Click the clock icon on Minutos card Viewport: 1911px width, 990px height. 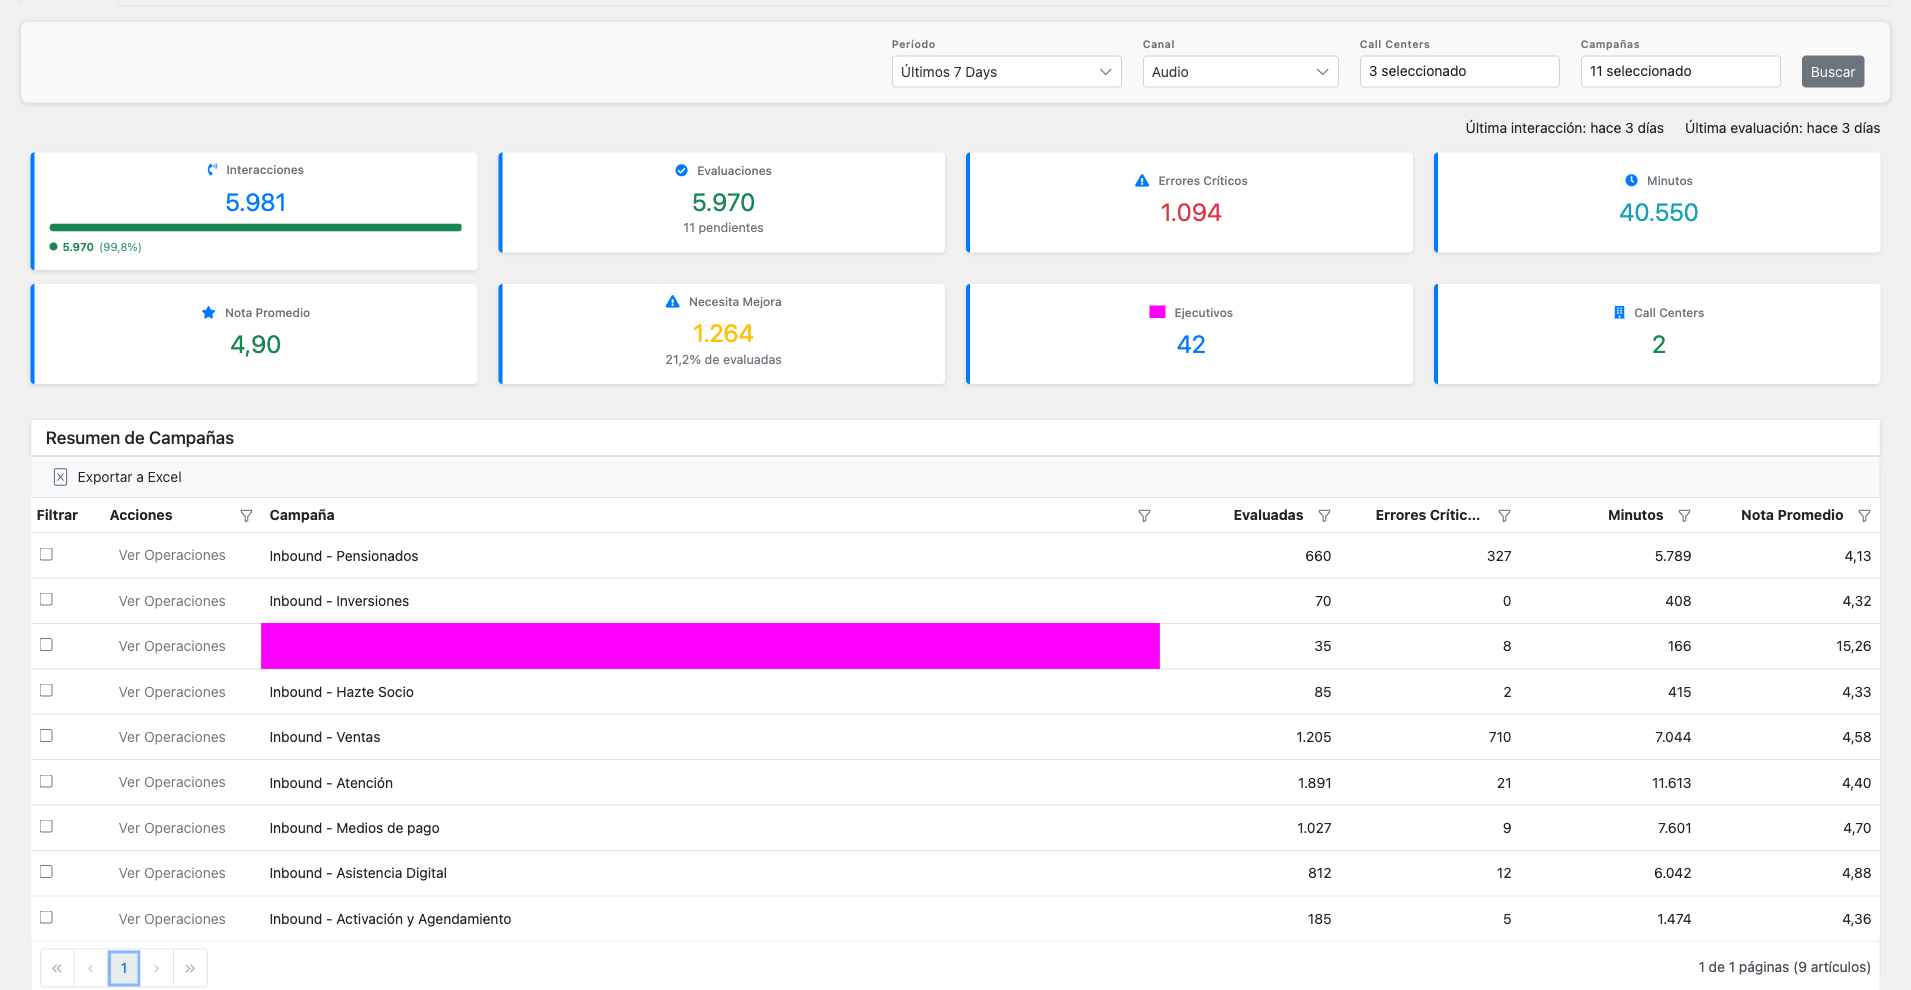click(1630, 180)
